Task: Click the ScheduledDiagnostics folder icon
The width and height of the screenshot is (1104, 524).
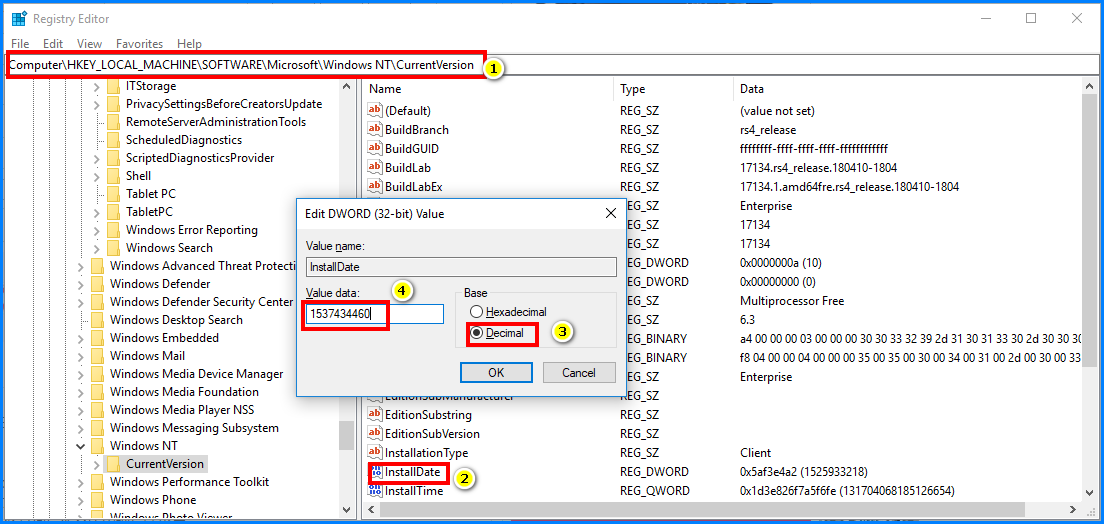Action: 113,139
